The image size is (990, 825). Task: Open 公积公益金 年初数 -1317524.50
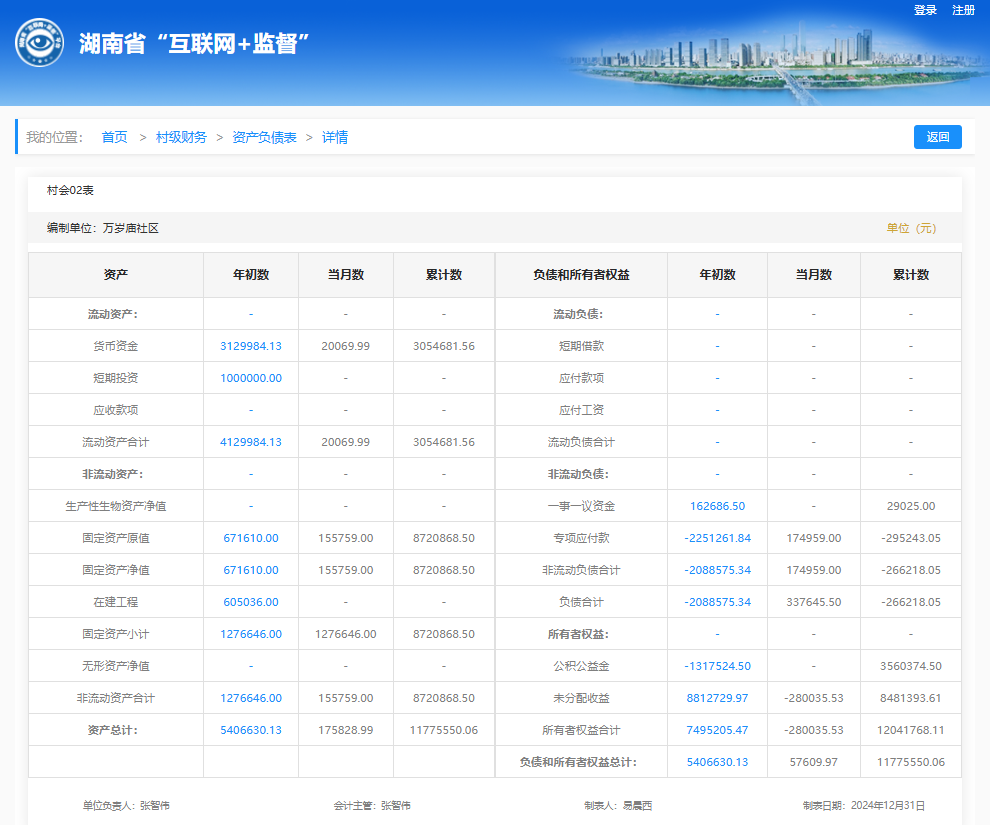717,666
